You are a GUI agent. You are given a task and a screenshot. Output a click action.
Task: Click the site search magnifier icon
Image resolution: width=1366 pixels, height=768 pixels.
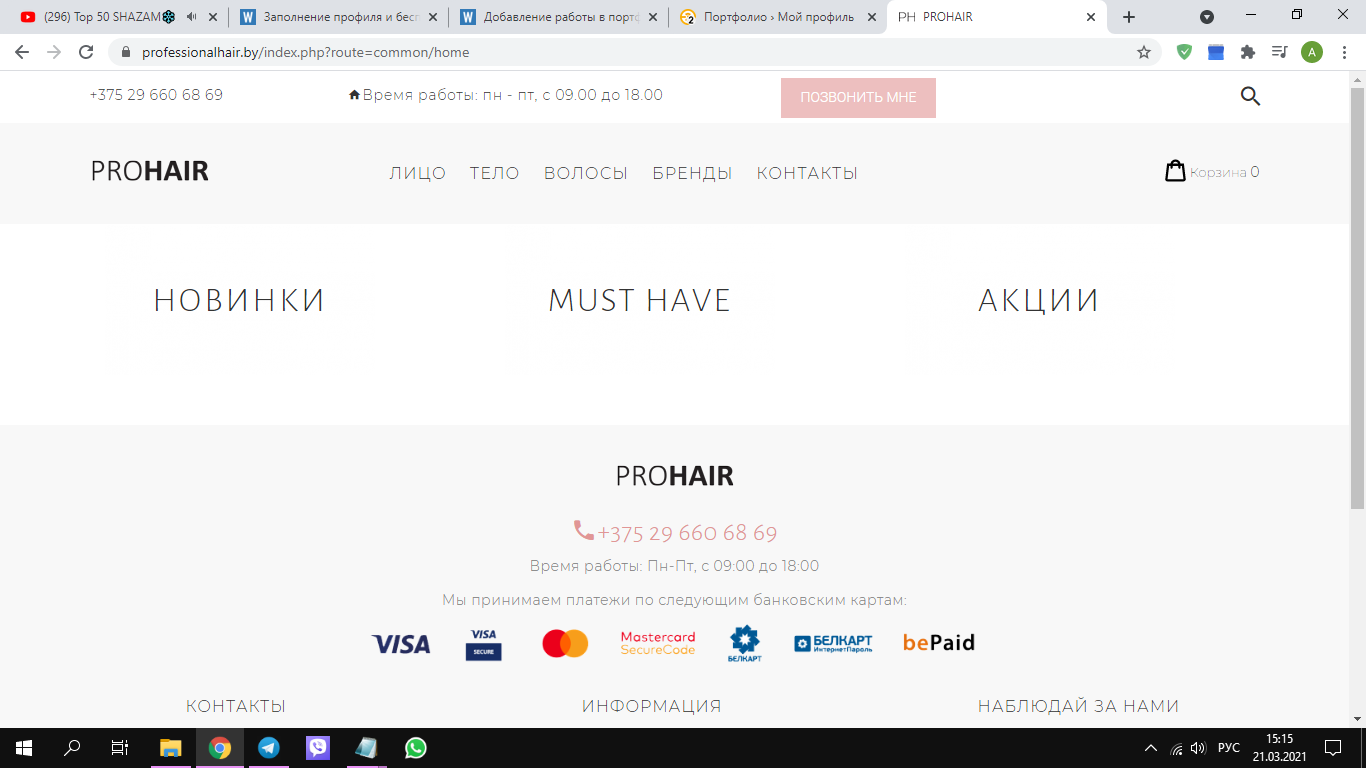(x=1250, y=96)
